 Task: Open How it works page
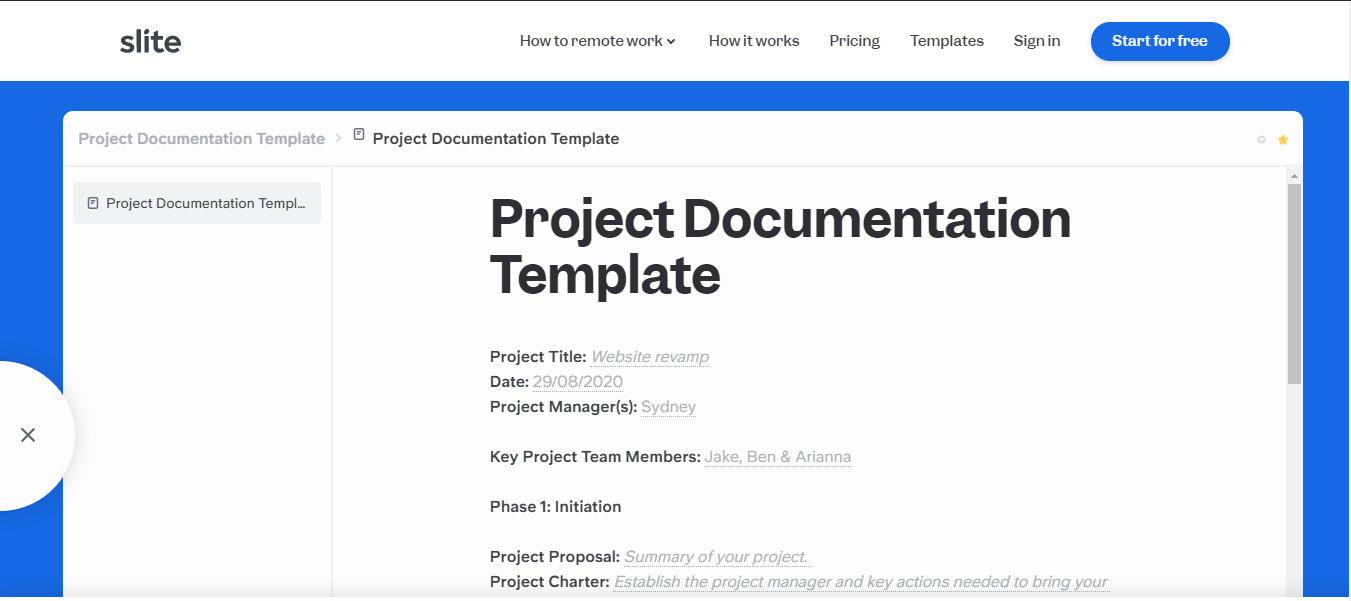pyautogui.click(x=754, y=41)
